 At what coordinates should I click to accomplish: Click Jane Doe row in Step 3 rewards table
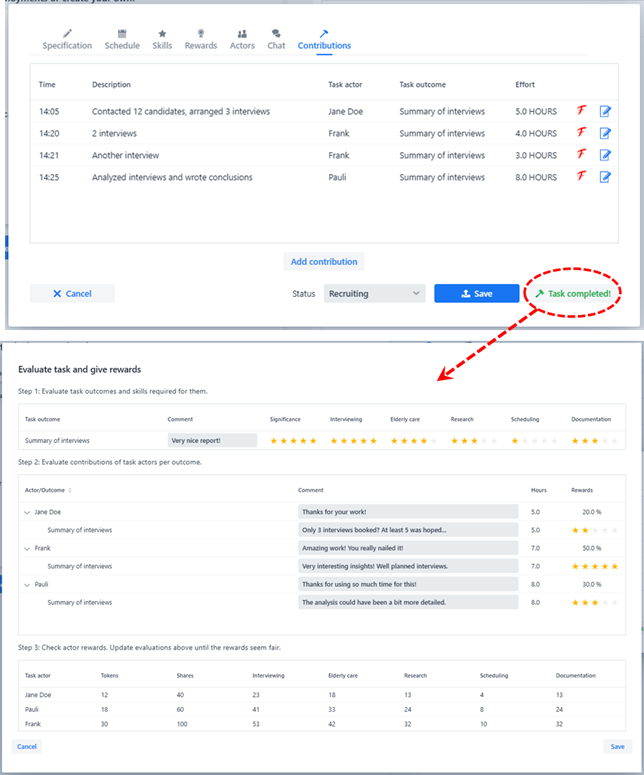tap(322, 694)
